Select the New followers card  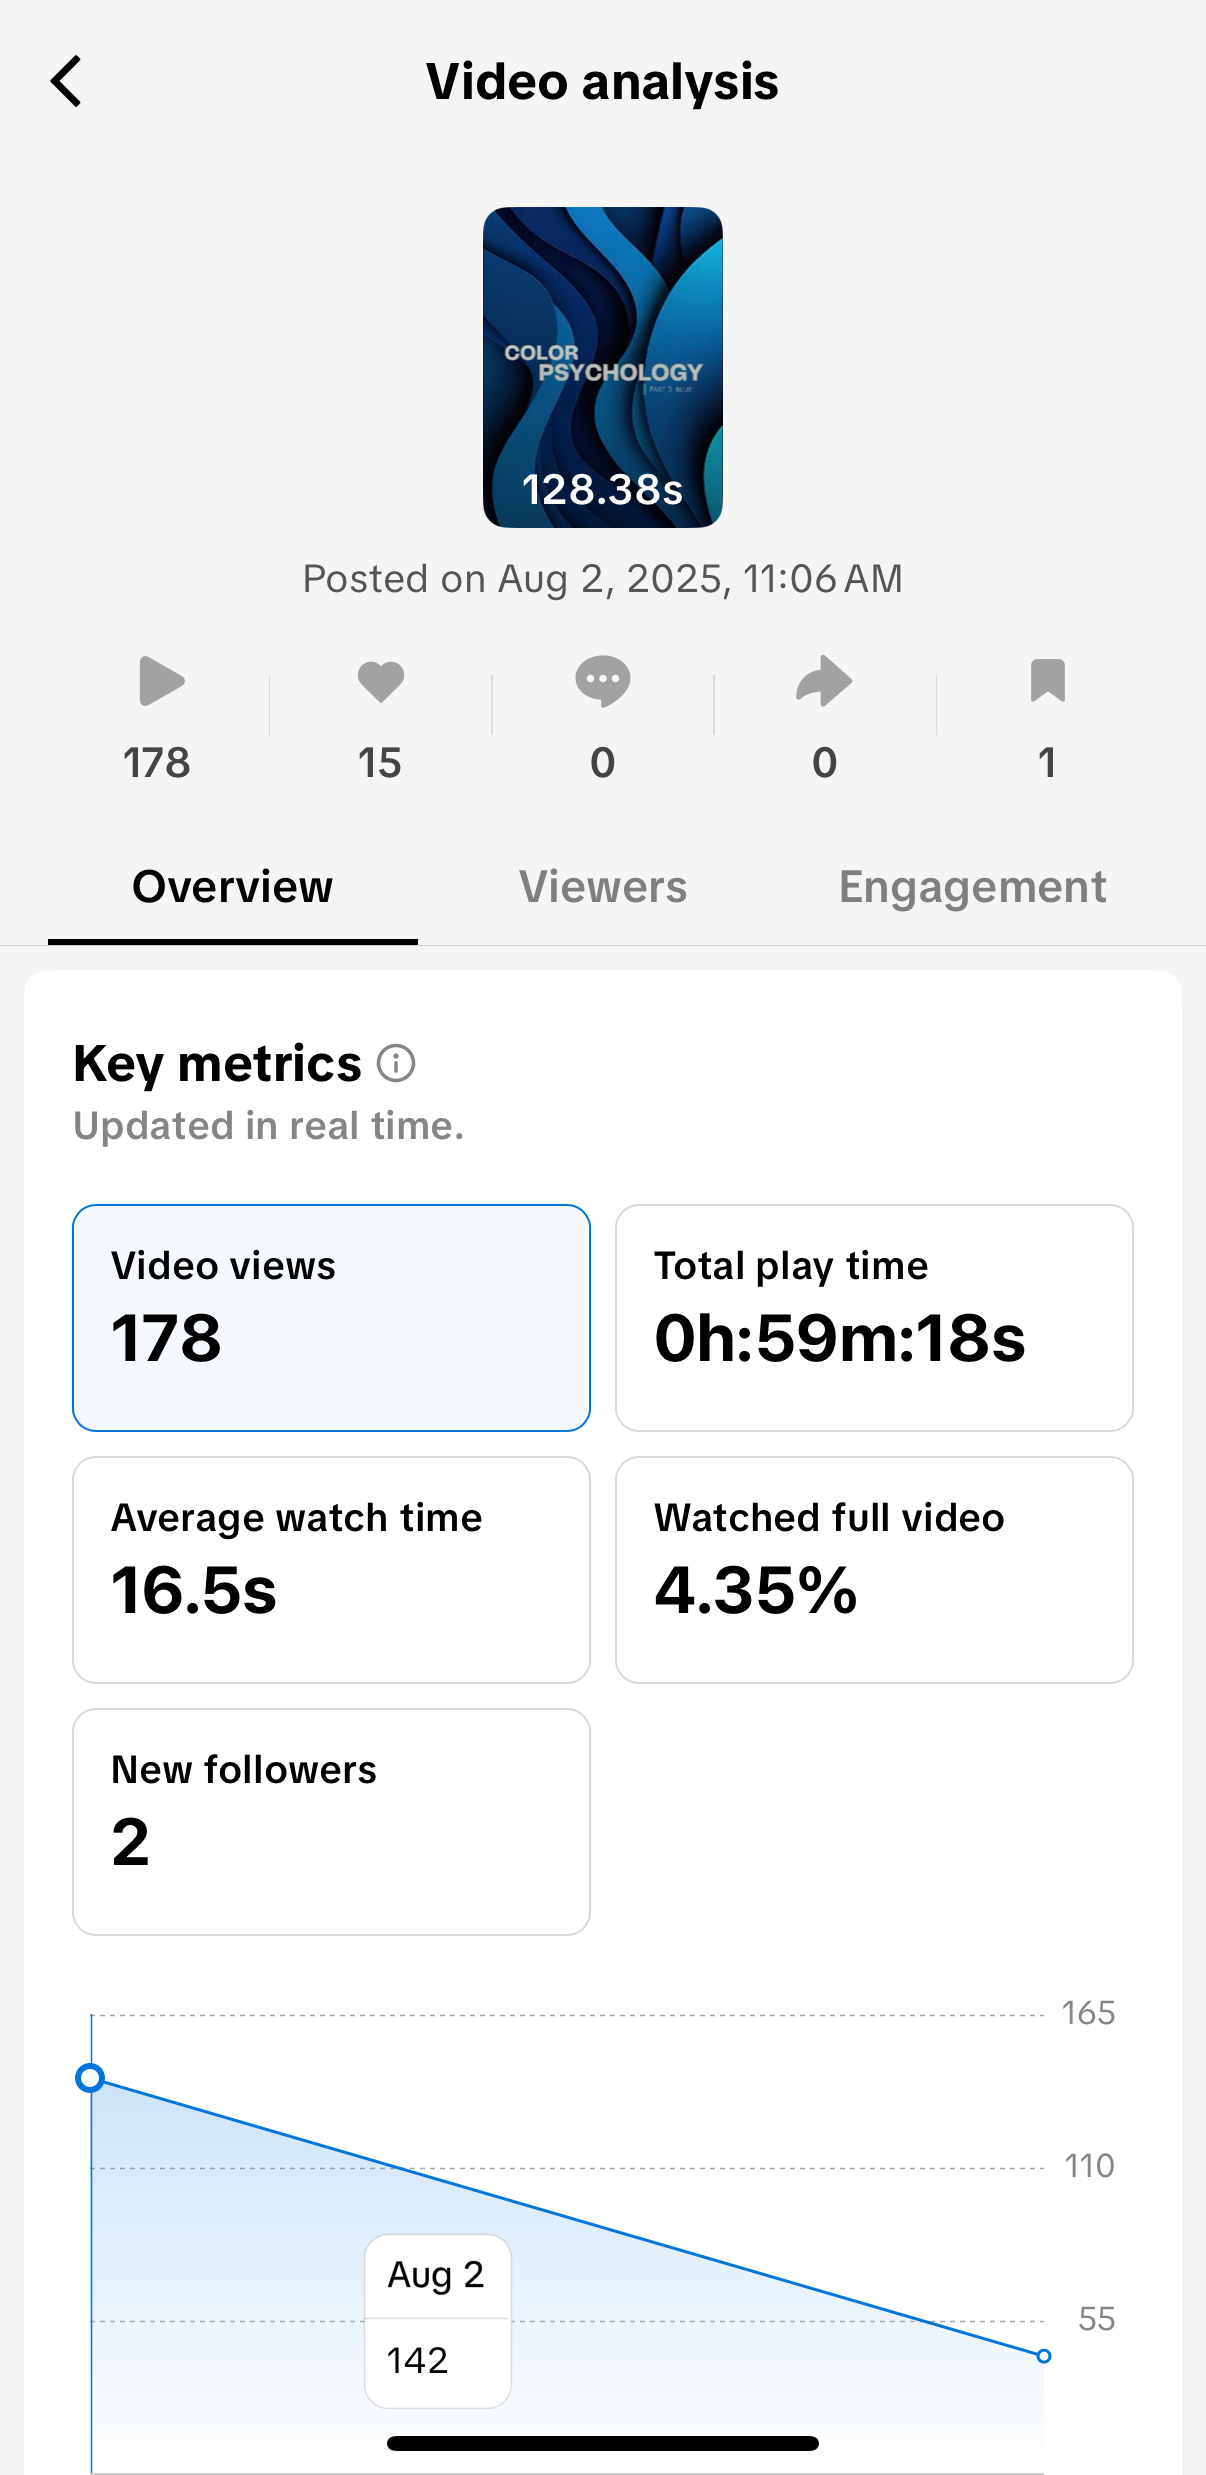tap(331, 1821)
